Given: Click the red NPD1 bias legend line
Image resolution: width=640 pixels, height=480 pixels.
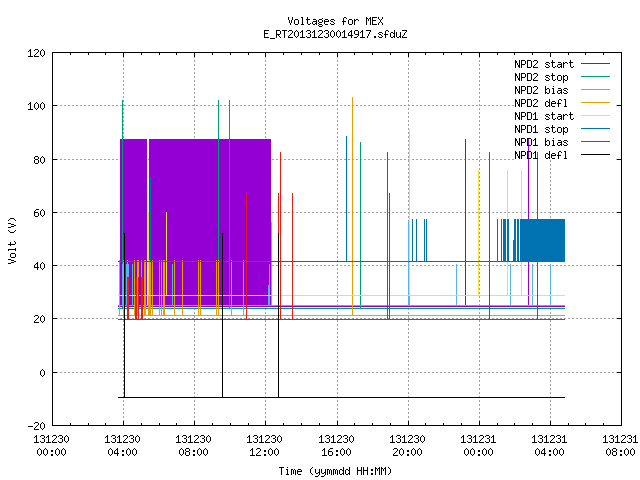Looking at the screenshot, I should (x=595, y=142).
